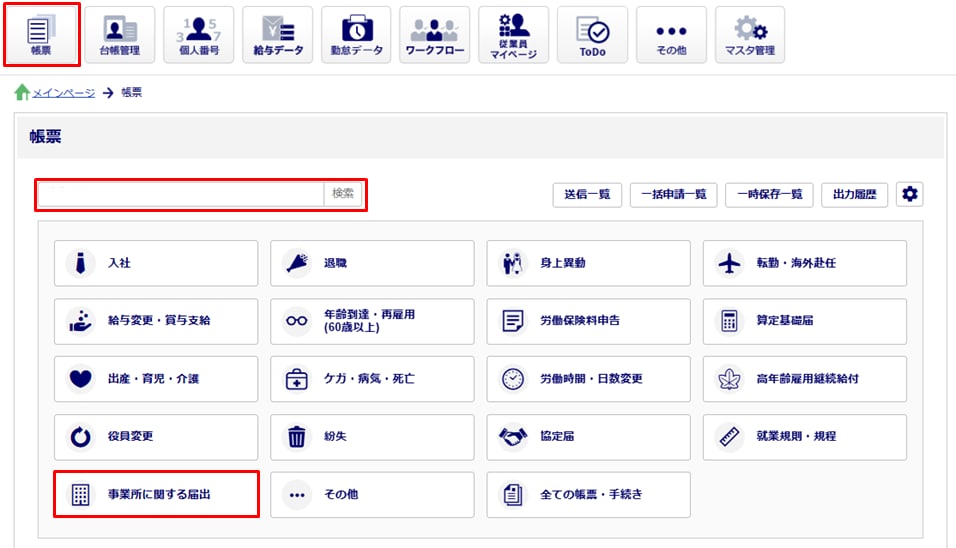Go to メインページ breadcrumb link
956x548 pixels.
[63, 93]
